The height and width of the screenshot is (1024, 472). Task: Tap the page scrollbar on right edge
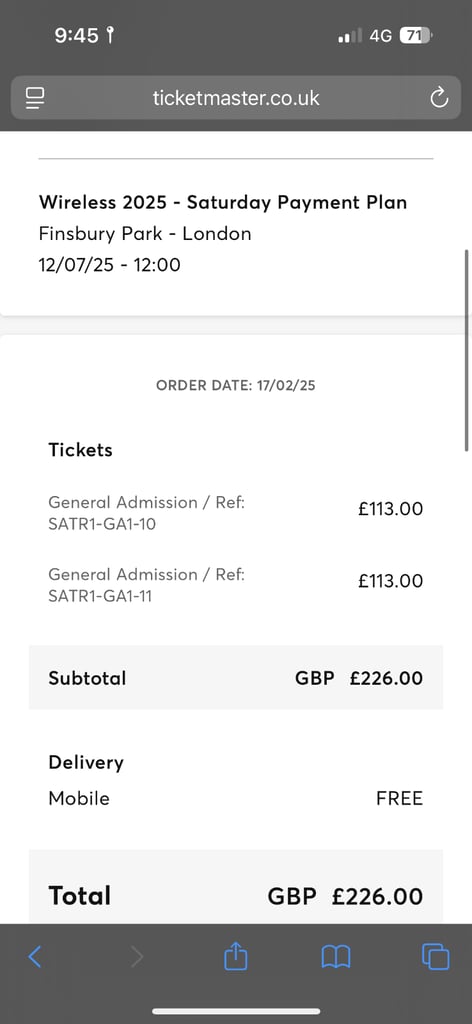(467, 350)
